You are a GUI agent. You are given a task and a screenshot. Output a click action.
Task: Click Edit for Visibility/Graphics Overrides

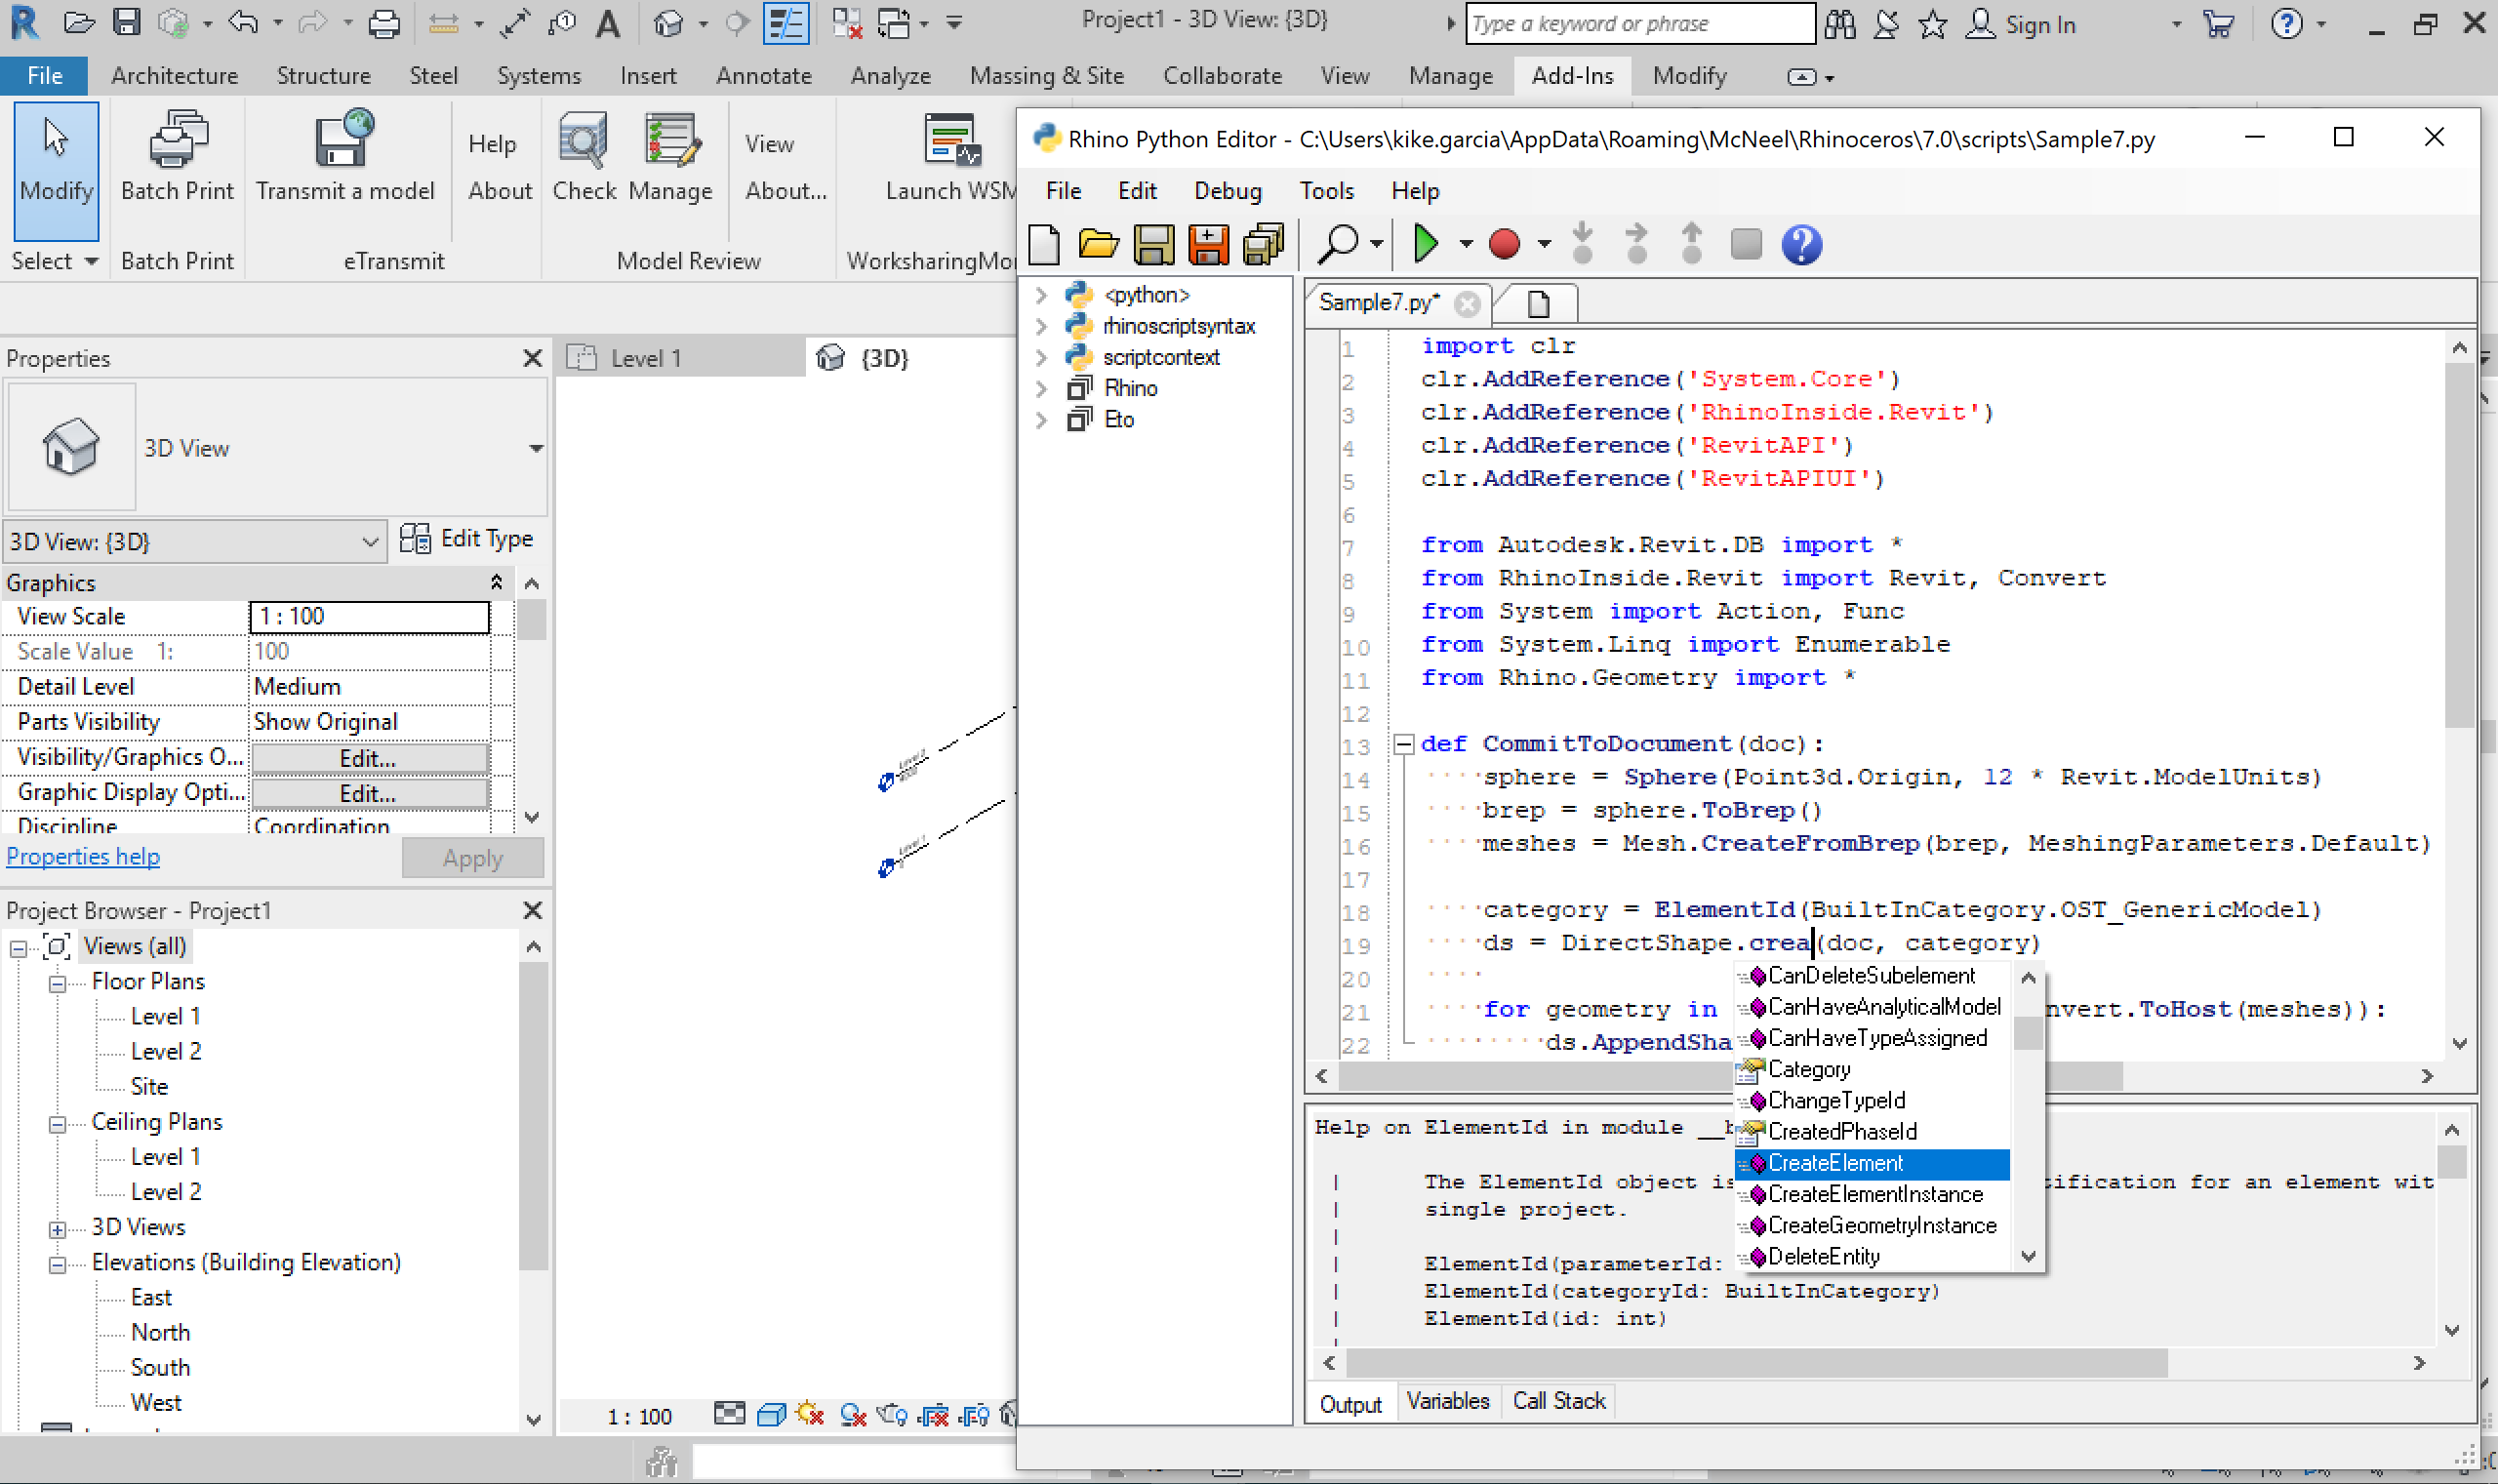369,758
